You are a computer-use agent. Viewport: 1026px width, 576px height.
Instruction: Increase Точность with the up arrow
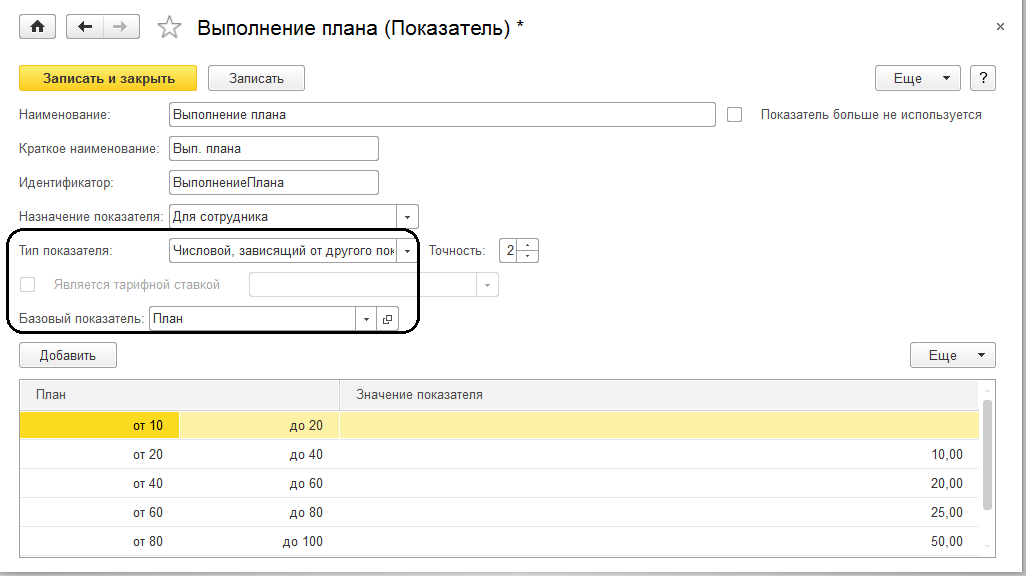[x=527, y=245]
